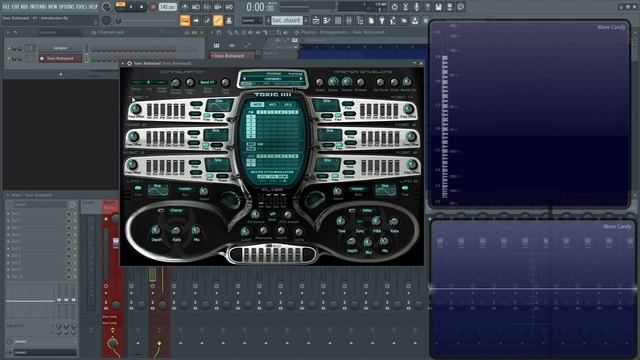Select the Sampler channel button
This screenshot has width=640, height=360.
(60, 48)
